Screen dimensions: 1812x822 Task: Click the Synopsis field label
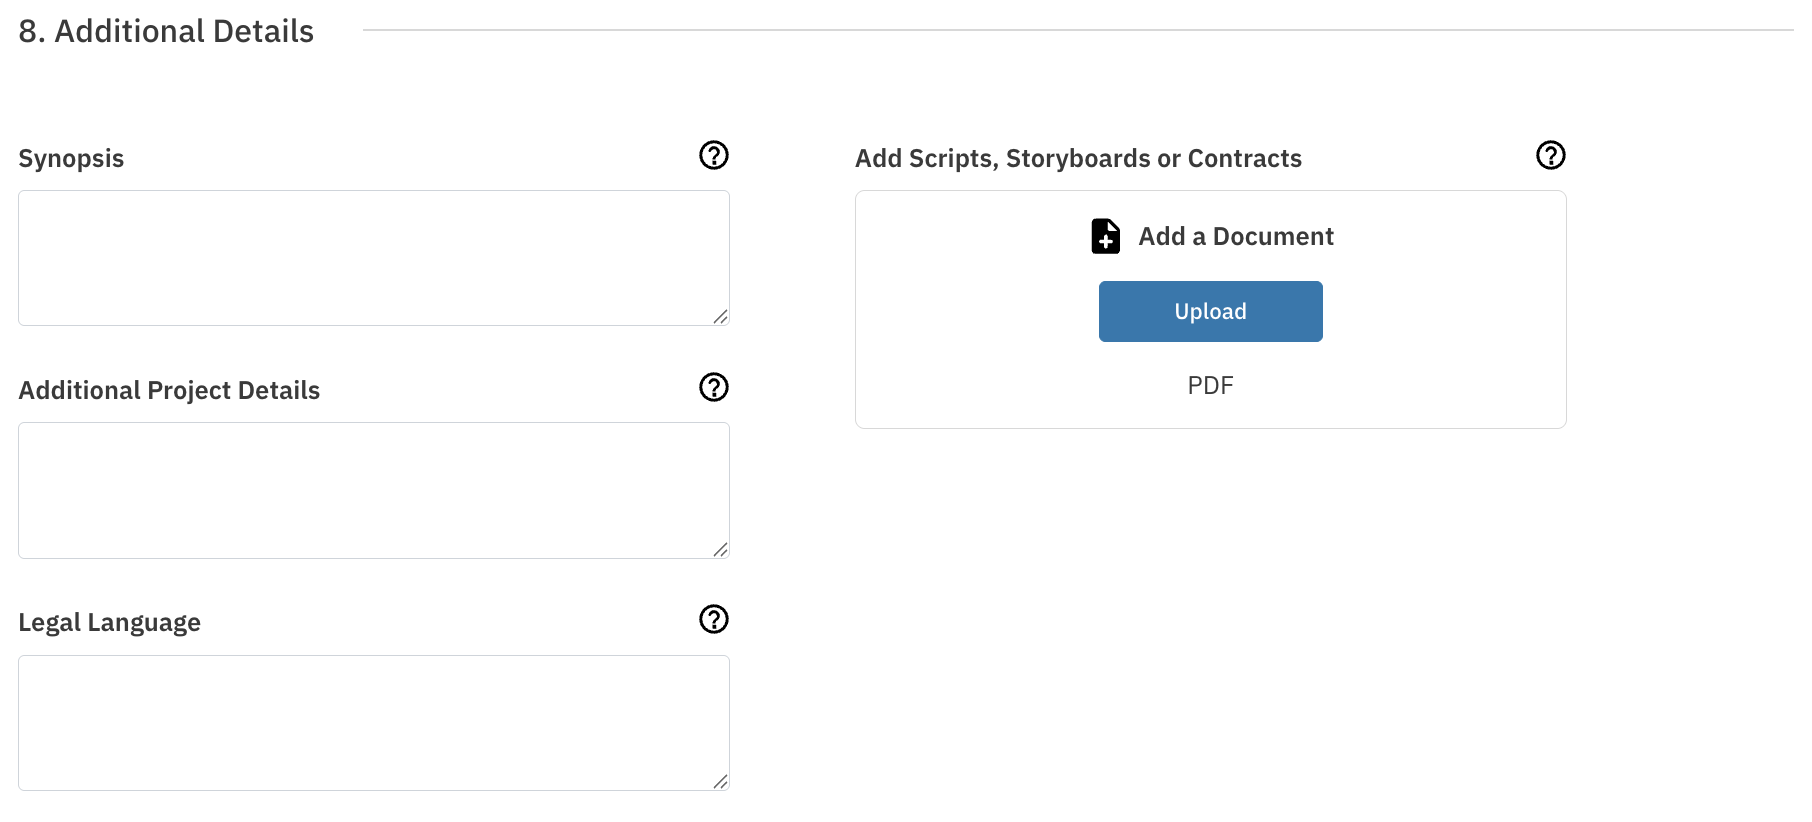[71, 159]
